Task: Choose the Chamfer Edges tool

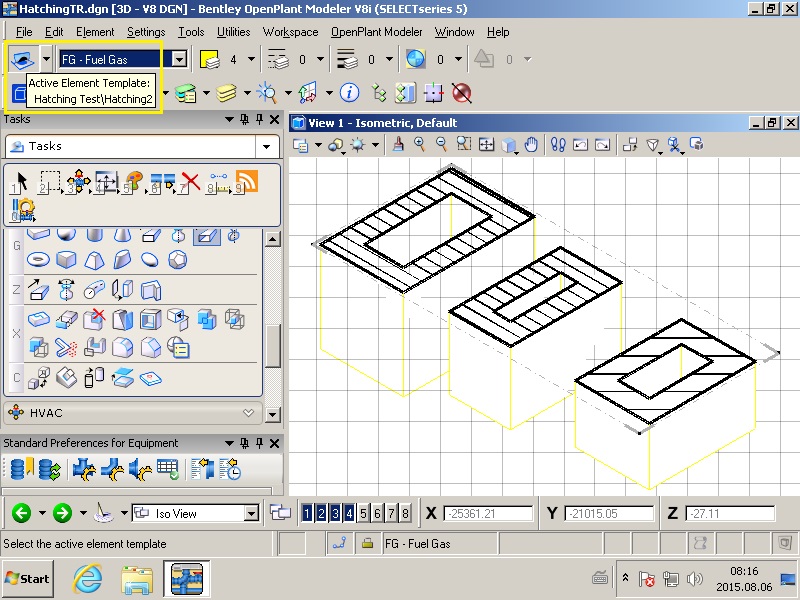Action: click(x=151, y=348)
